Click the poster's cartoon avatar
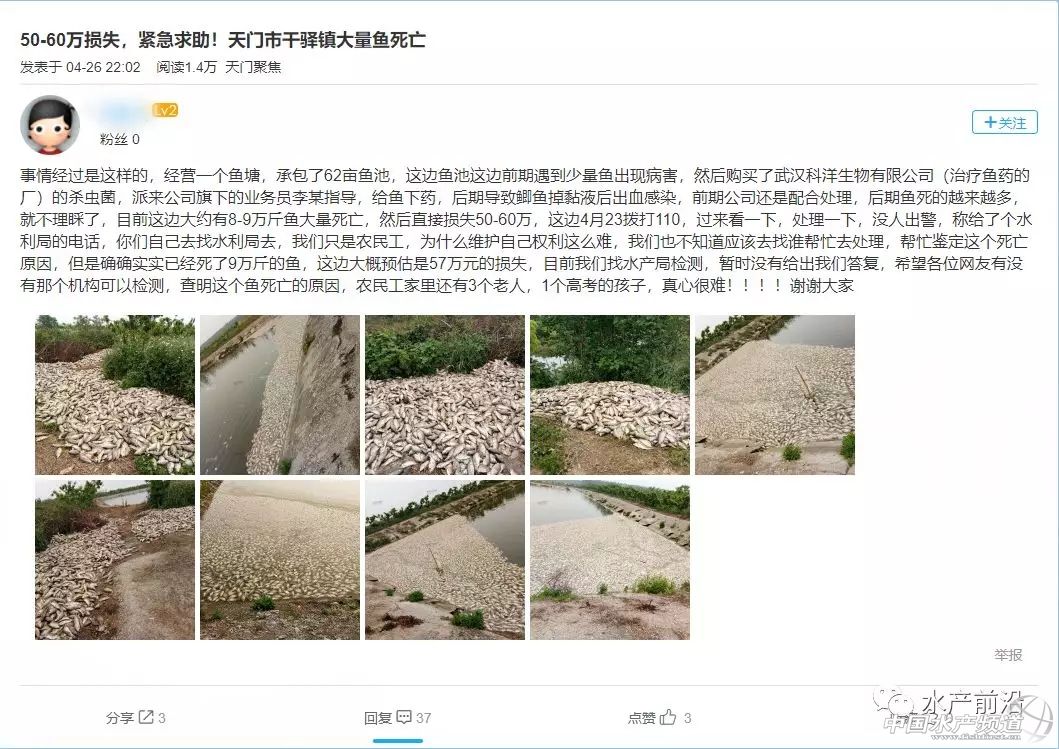The image size is (1059, 749). pyautogui.click(x=49, y=126)
